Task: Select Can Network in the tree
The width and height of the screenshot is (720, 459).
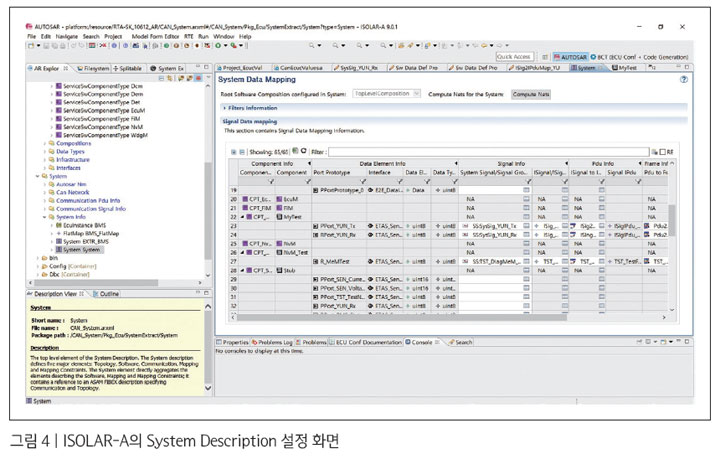Action: [73, 193]
